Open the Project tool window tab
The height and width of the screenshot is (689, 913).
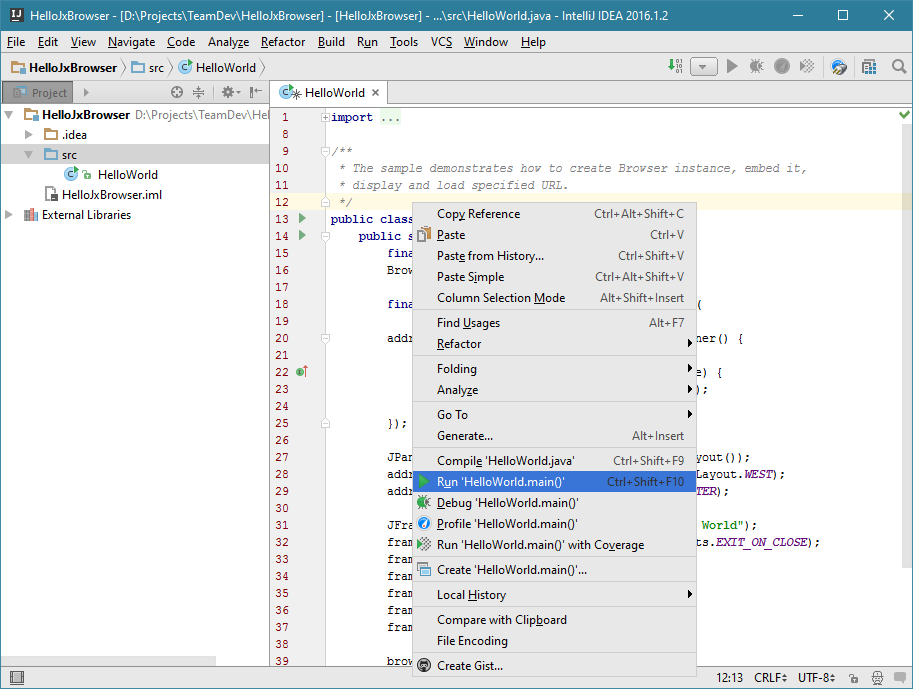click(x=38, y=93)
